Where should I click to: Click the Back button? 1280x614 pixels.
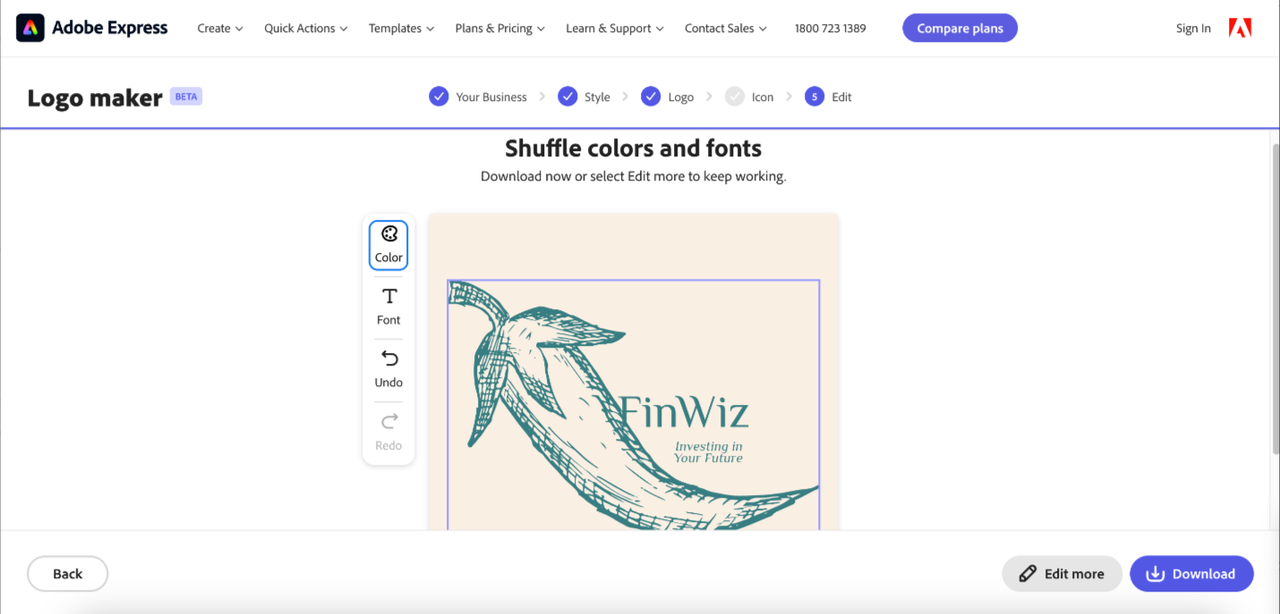[x=68, y=574]
